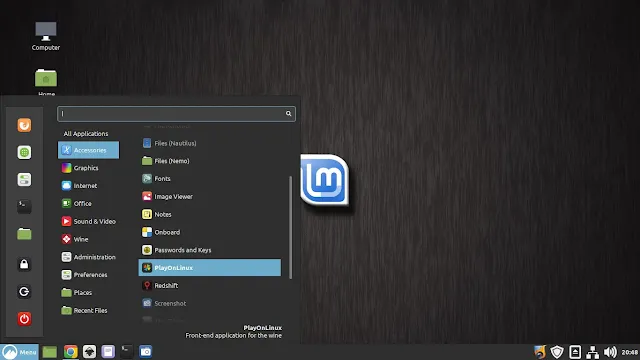Open the update manager shield tray icon
Viewport: 640px width, 360px height.
[557, 352]
